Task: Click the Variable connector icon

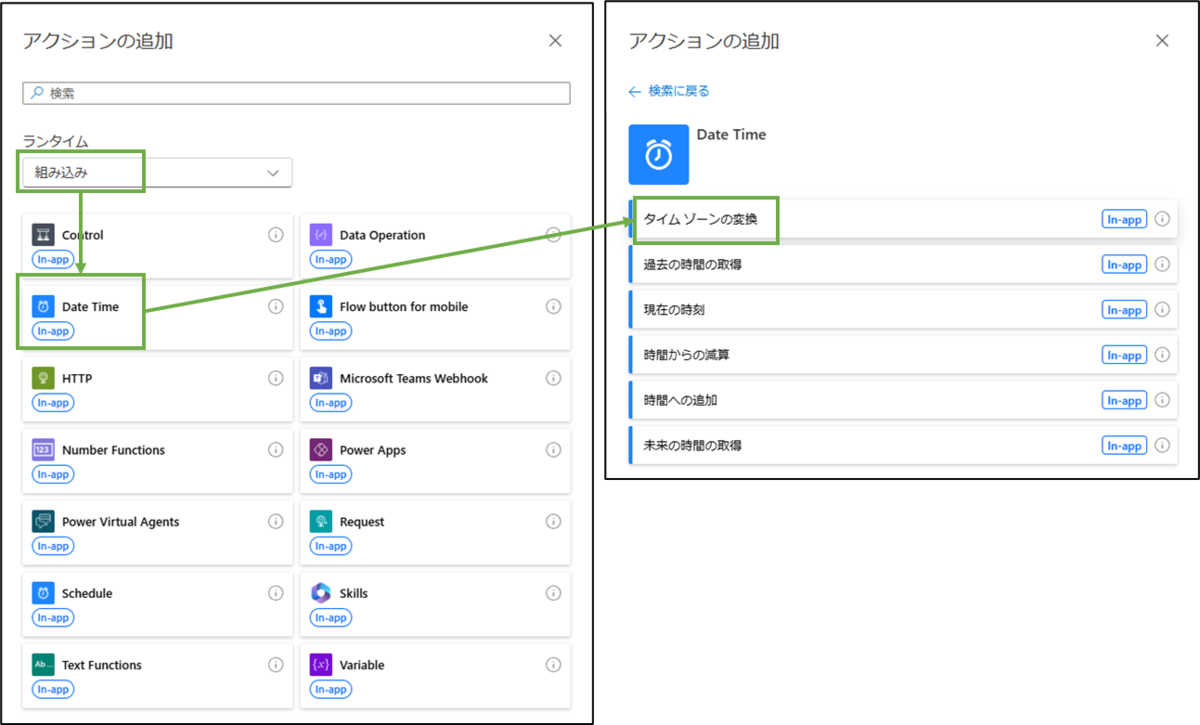Action: pos(320,665)
